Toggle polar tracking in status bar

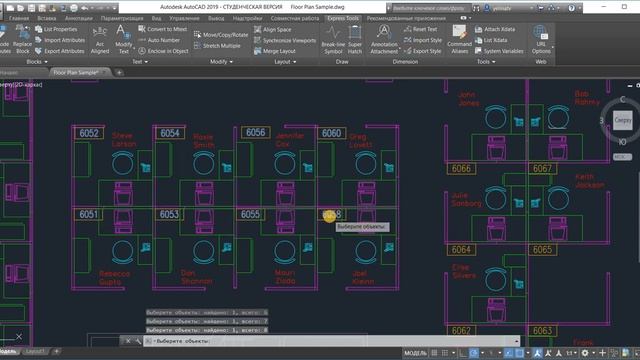[473, 353]
